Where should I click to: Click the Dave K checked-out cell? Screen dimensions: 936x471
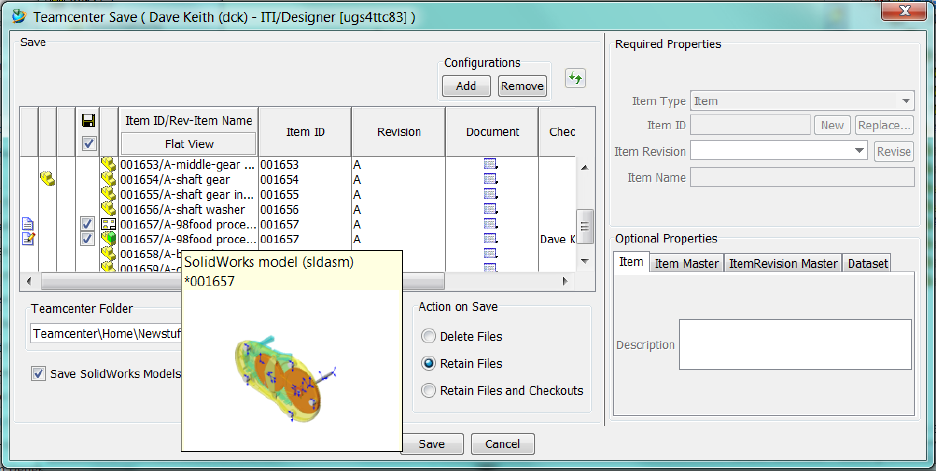point(557,239)
